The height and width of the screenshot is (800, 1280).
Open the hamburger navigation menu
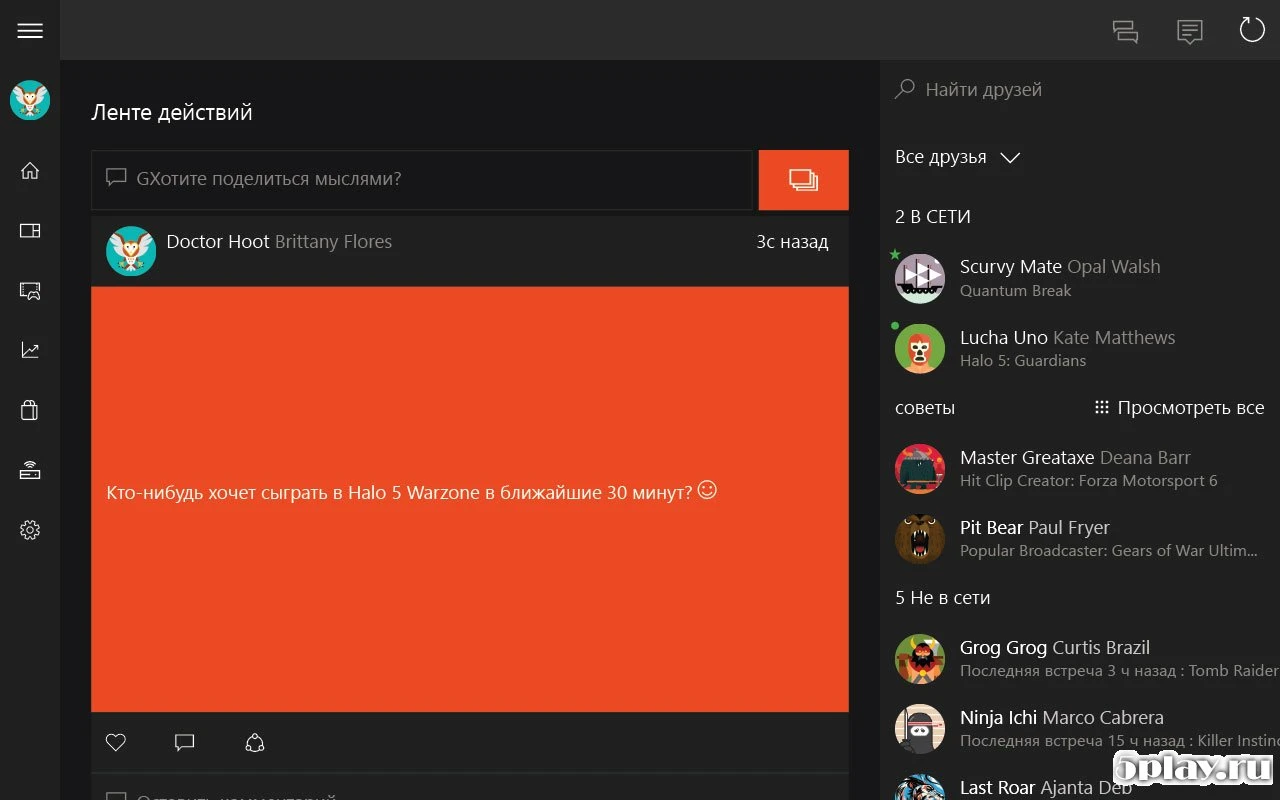[x=30, y=30]
